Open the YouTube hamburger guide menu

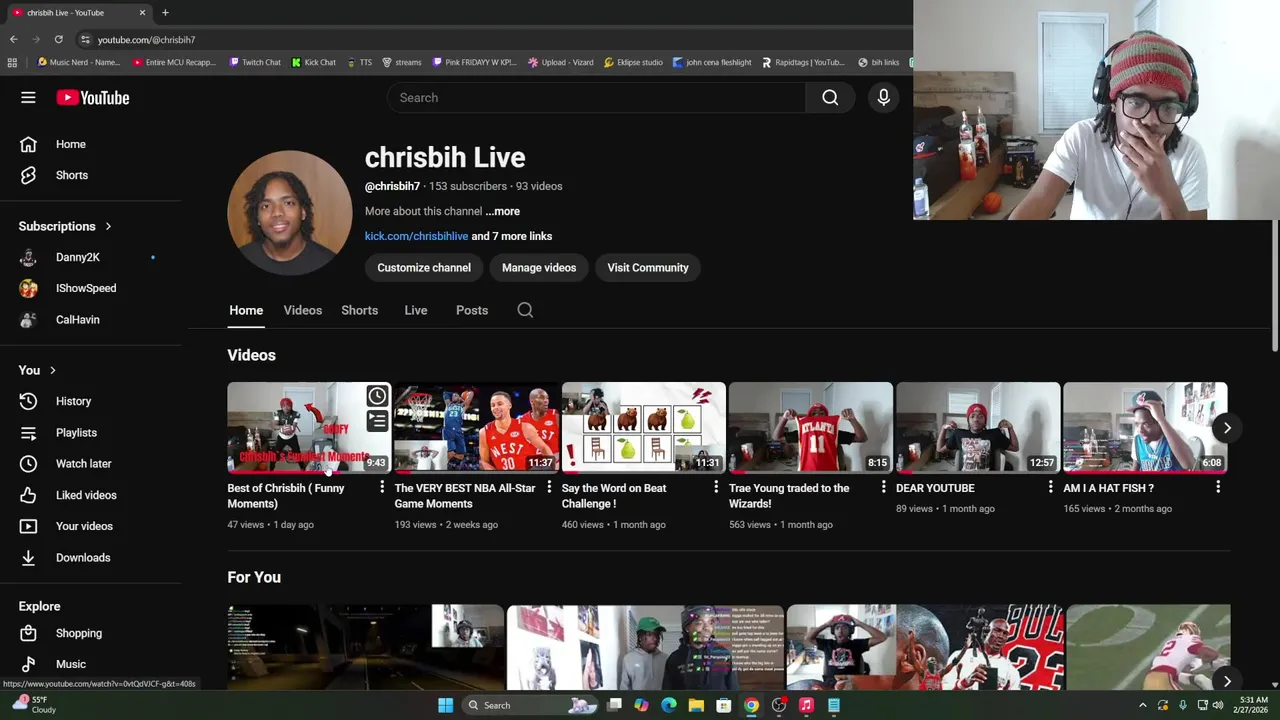[x=28, y=97]
